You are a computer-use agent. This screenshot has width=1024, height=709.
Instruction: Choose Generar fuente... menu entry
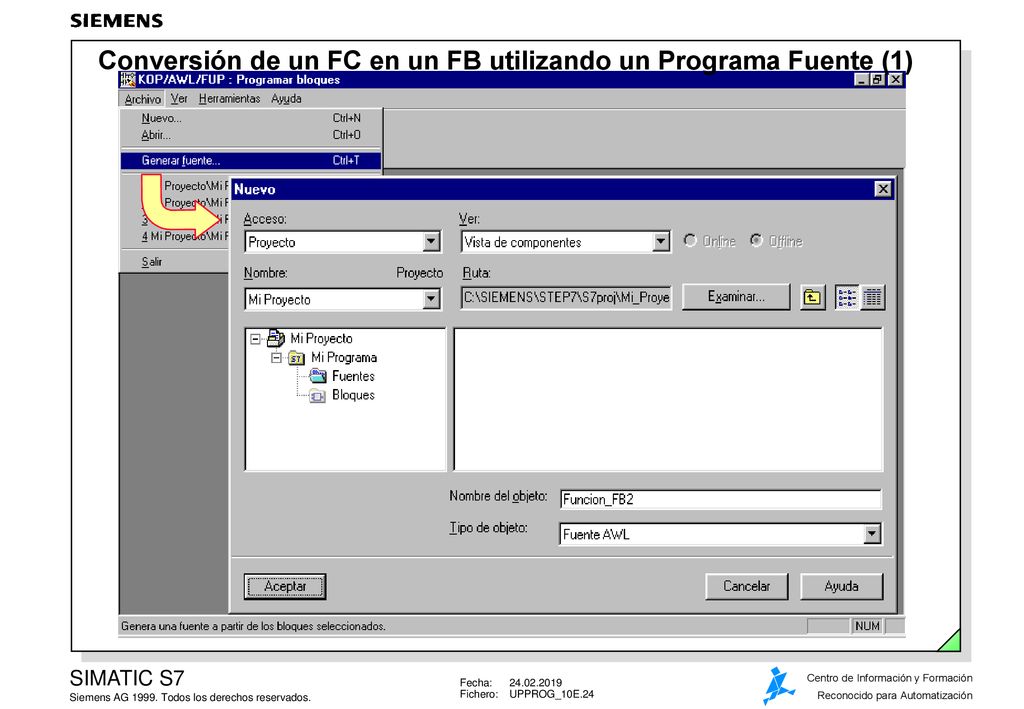click(251, 161)
